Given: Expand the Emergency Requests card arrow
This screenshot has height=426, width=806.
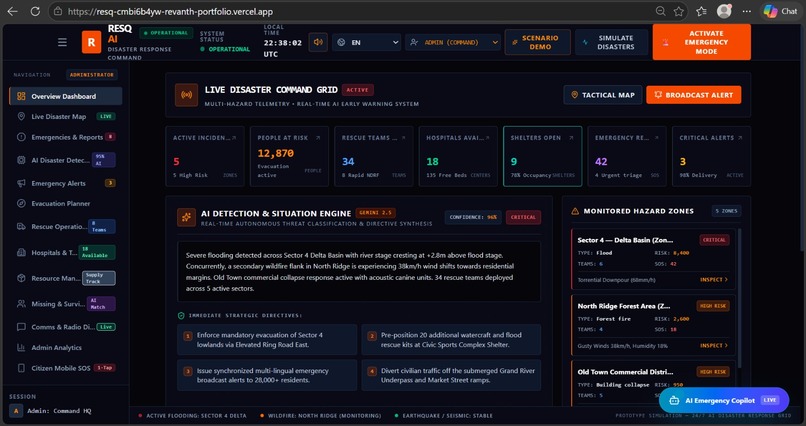Looking at the screenshot, I should 655,138.
